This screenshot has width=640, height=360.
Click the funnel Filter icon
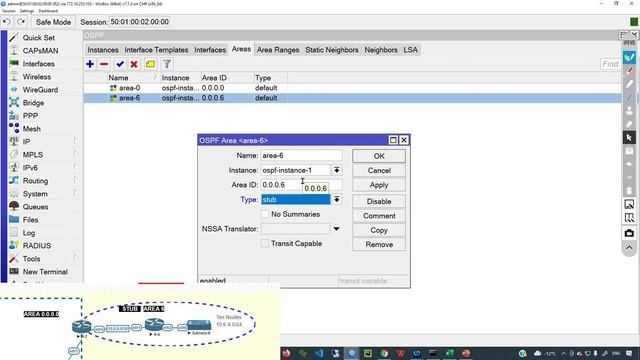coord(167,64)
